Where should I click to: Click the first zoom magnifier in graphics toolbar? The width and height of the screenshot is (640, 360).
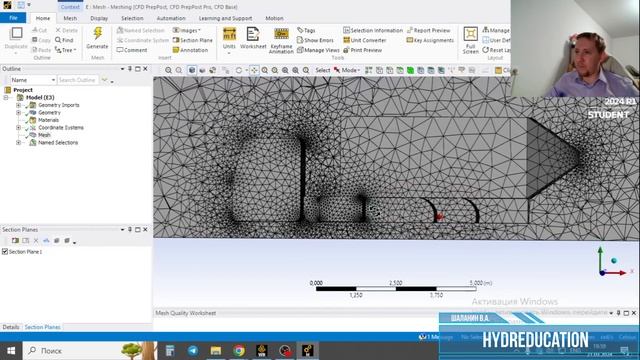[x=168, y=70]
